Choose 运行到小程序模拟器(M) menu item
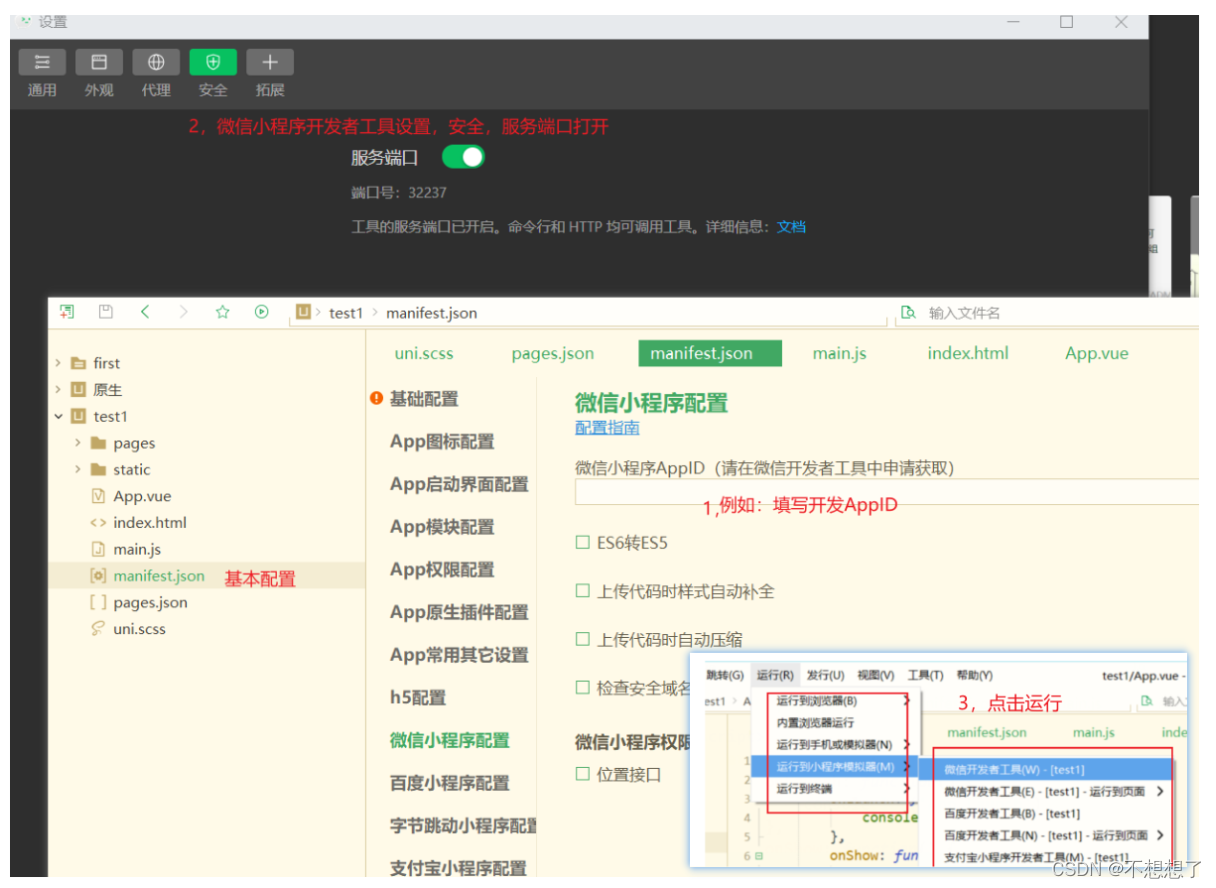Viewport: 1216px width, 888px height. tap(835, 767)
